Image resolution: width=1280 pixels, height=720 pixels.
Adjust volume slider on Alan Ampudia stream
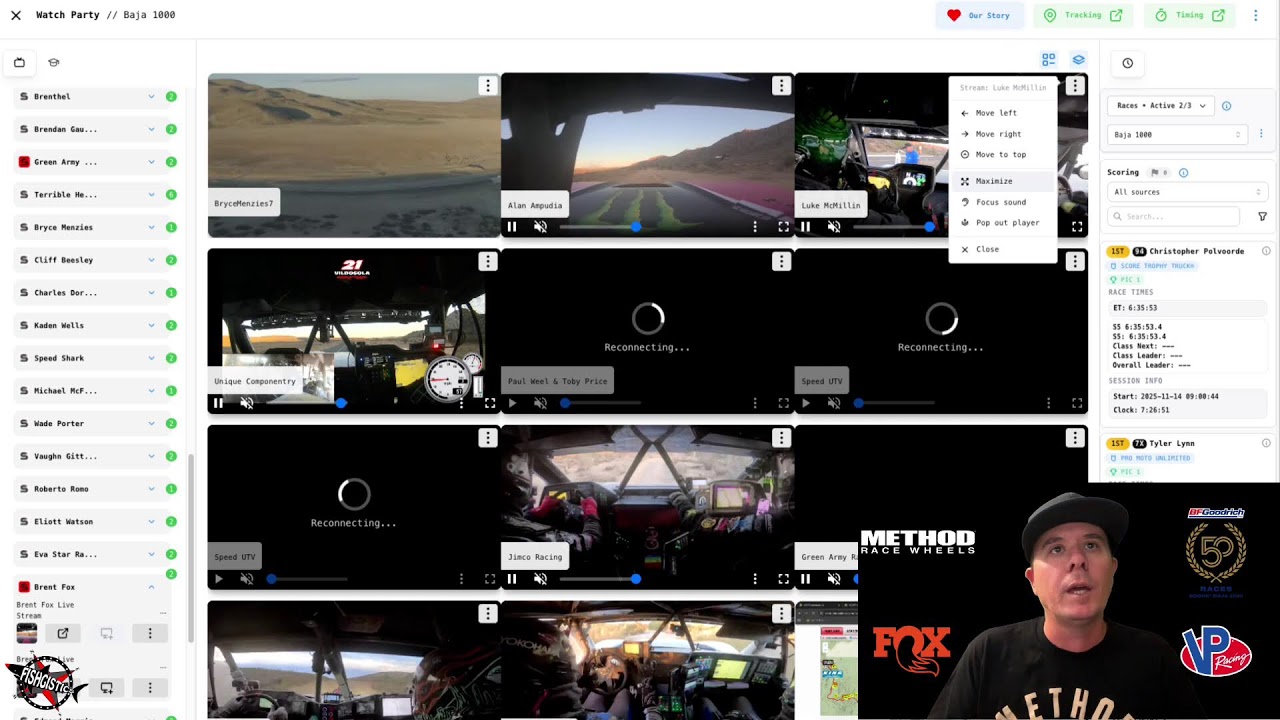[600, 227]
